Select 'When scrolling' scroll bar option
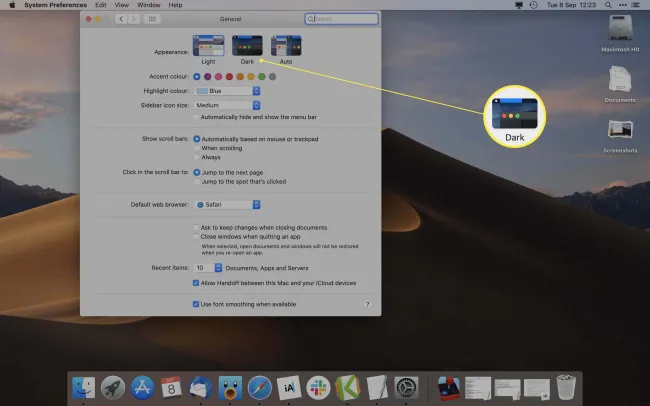The height and width of the screenshot is (406, 650). 196,148
